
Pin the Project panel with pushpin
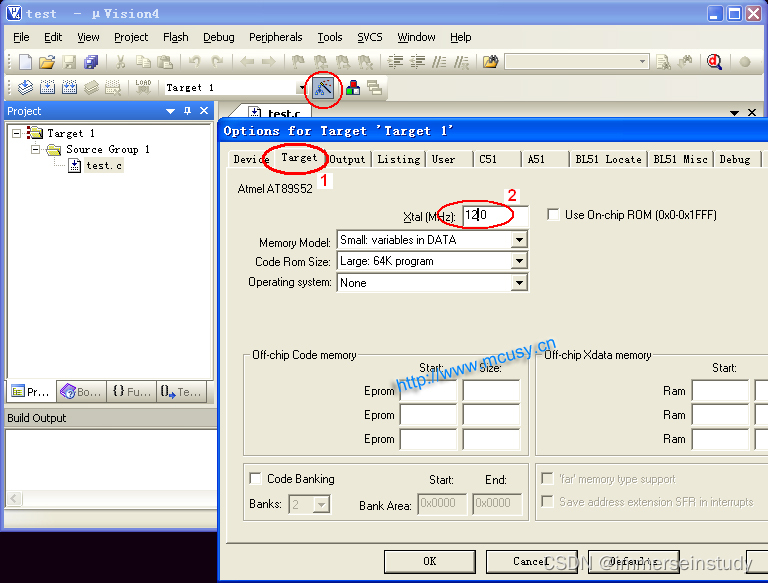[187, 111]
